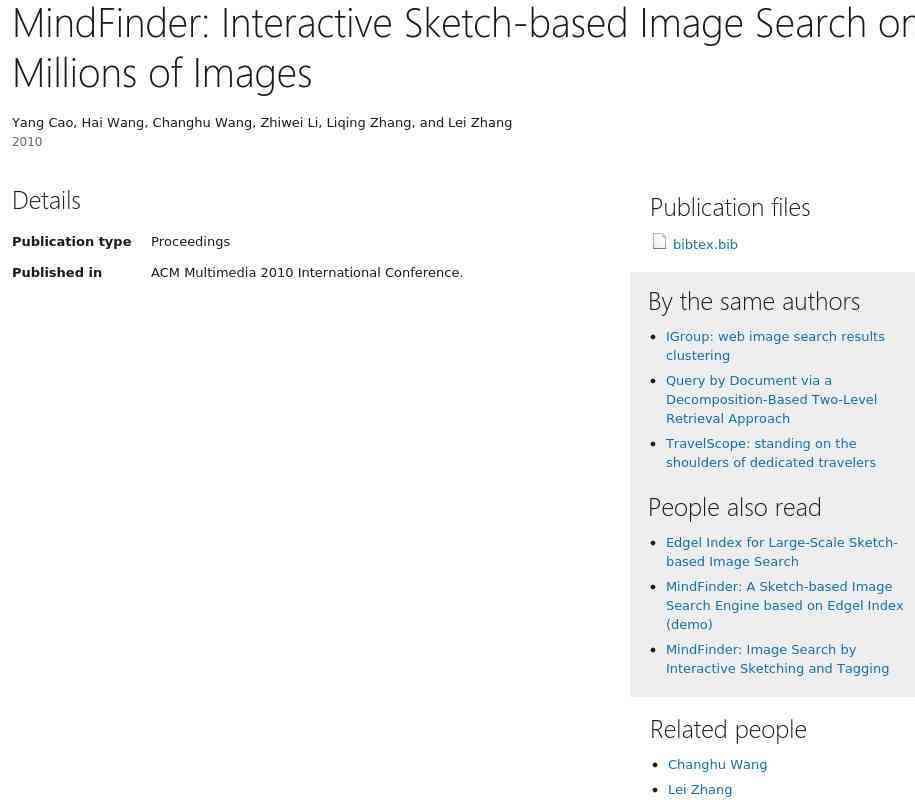Click the author names line
915x800 pixels.
point(262,123)
